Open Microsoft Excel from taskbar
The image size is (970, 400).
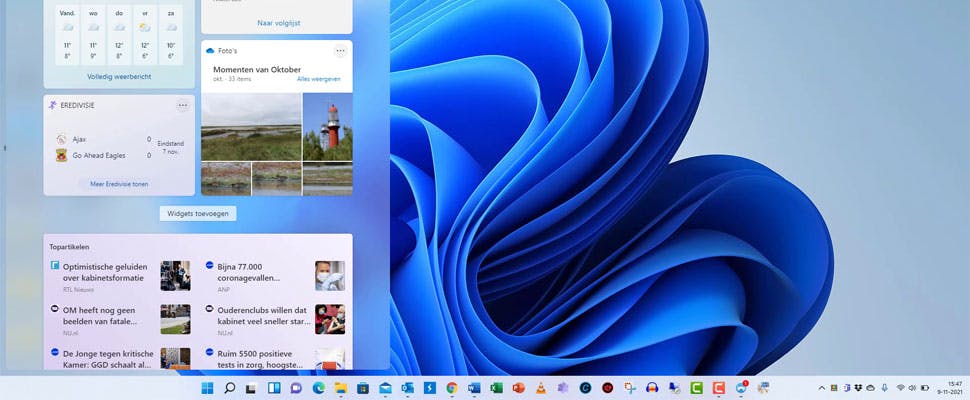[x=496, y=388]
